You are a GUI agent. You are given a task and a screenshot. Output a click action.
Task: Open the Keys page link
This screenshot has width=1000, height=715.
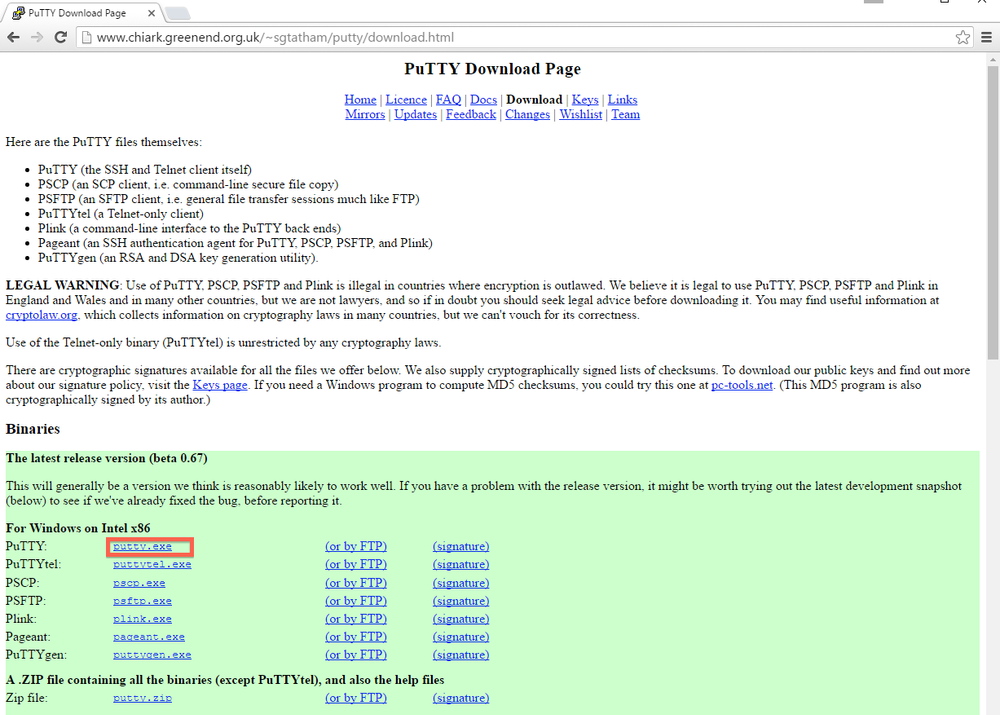click(220, 385)
